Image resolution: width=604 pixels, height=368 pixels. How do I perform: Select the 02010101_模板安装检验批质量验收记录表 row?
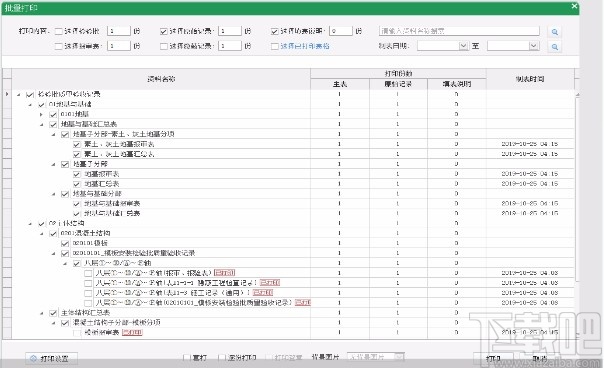tap(134, 253)
